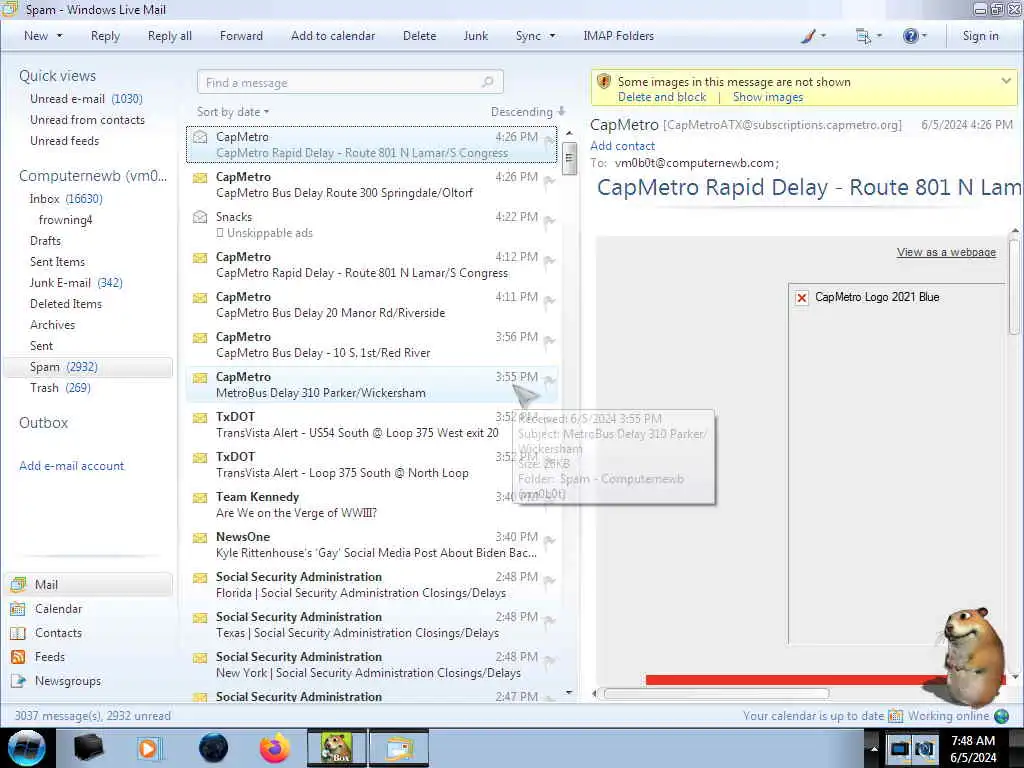This screenshot has width=1024, height=768.
Task: Collapse the images warning bar chevron
Action: coord(1006,81)
